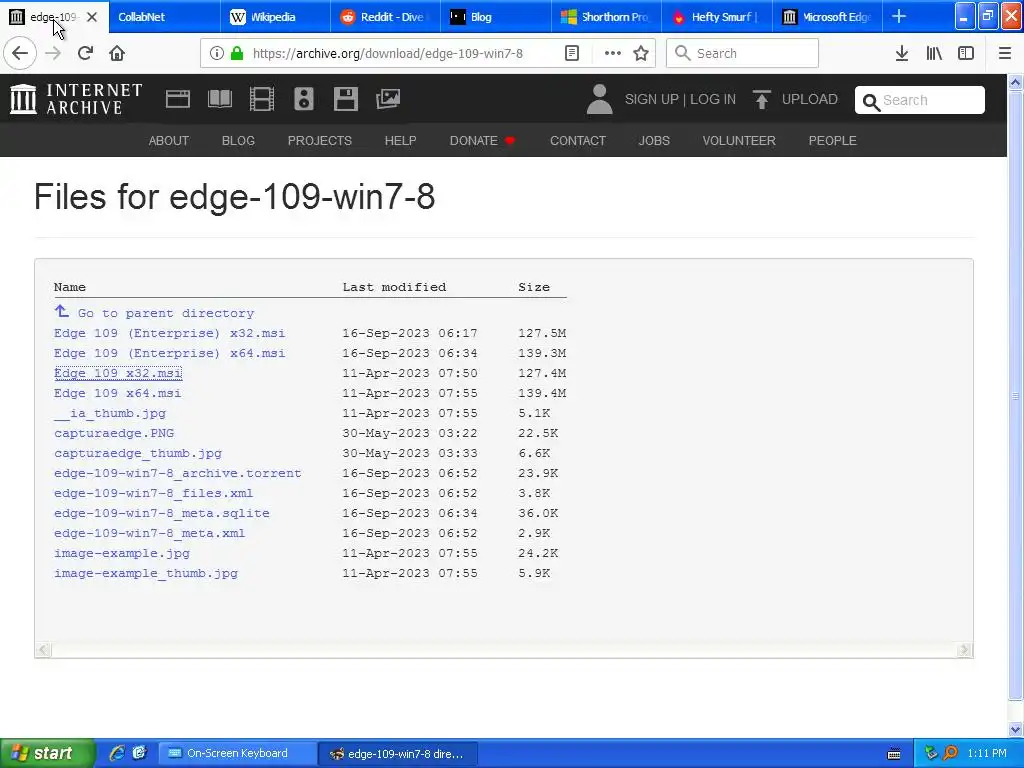Download Edge 109 x32.msi file

118,373
